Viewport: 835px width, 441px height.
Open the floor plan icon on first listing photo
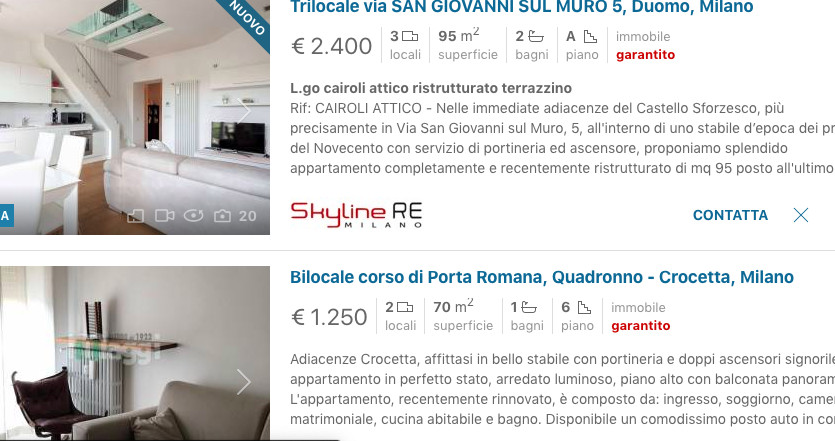point(136,216)
